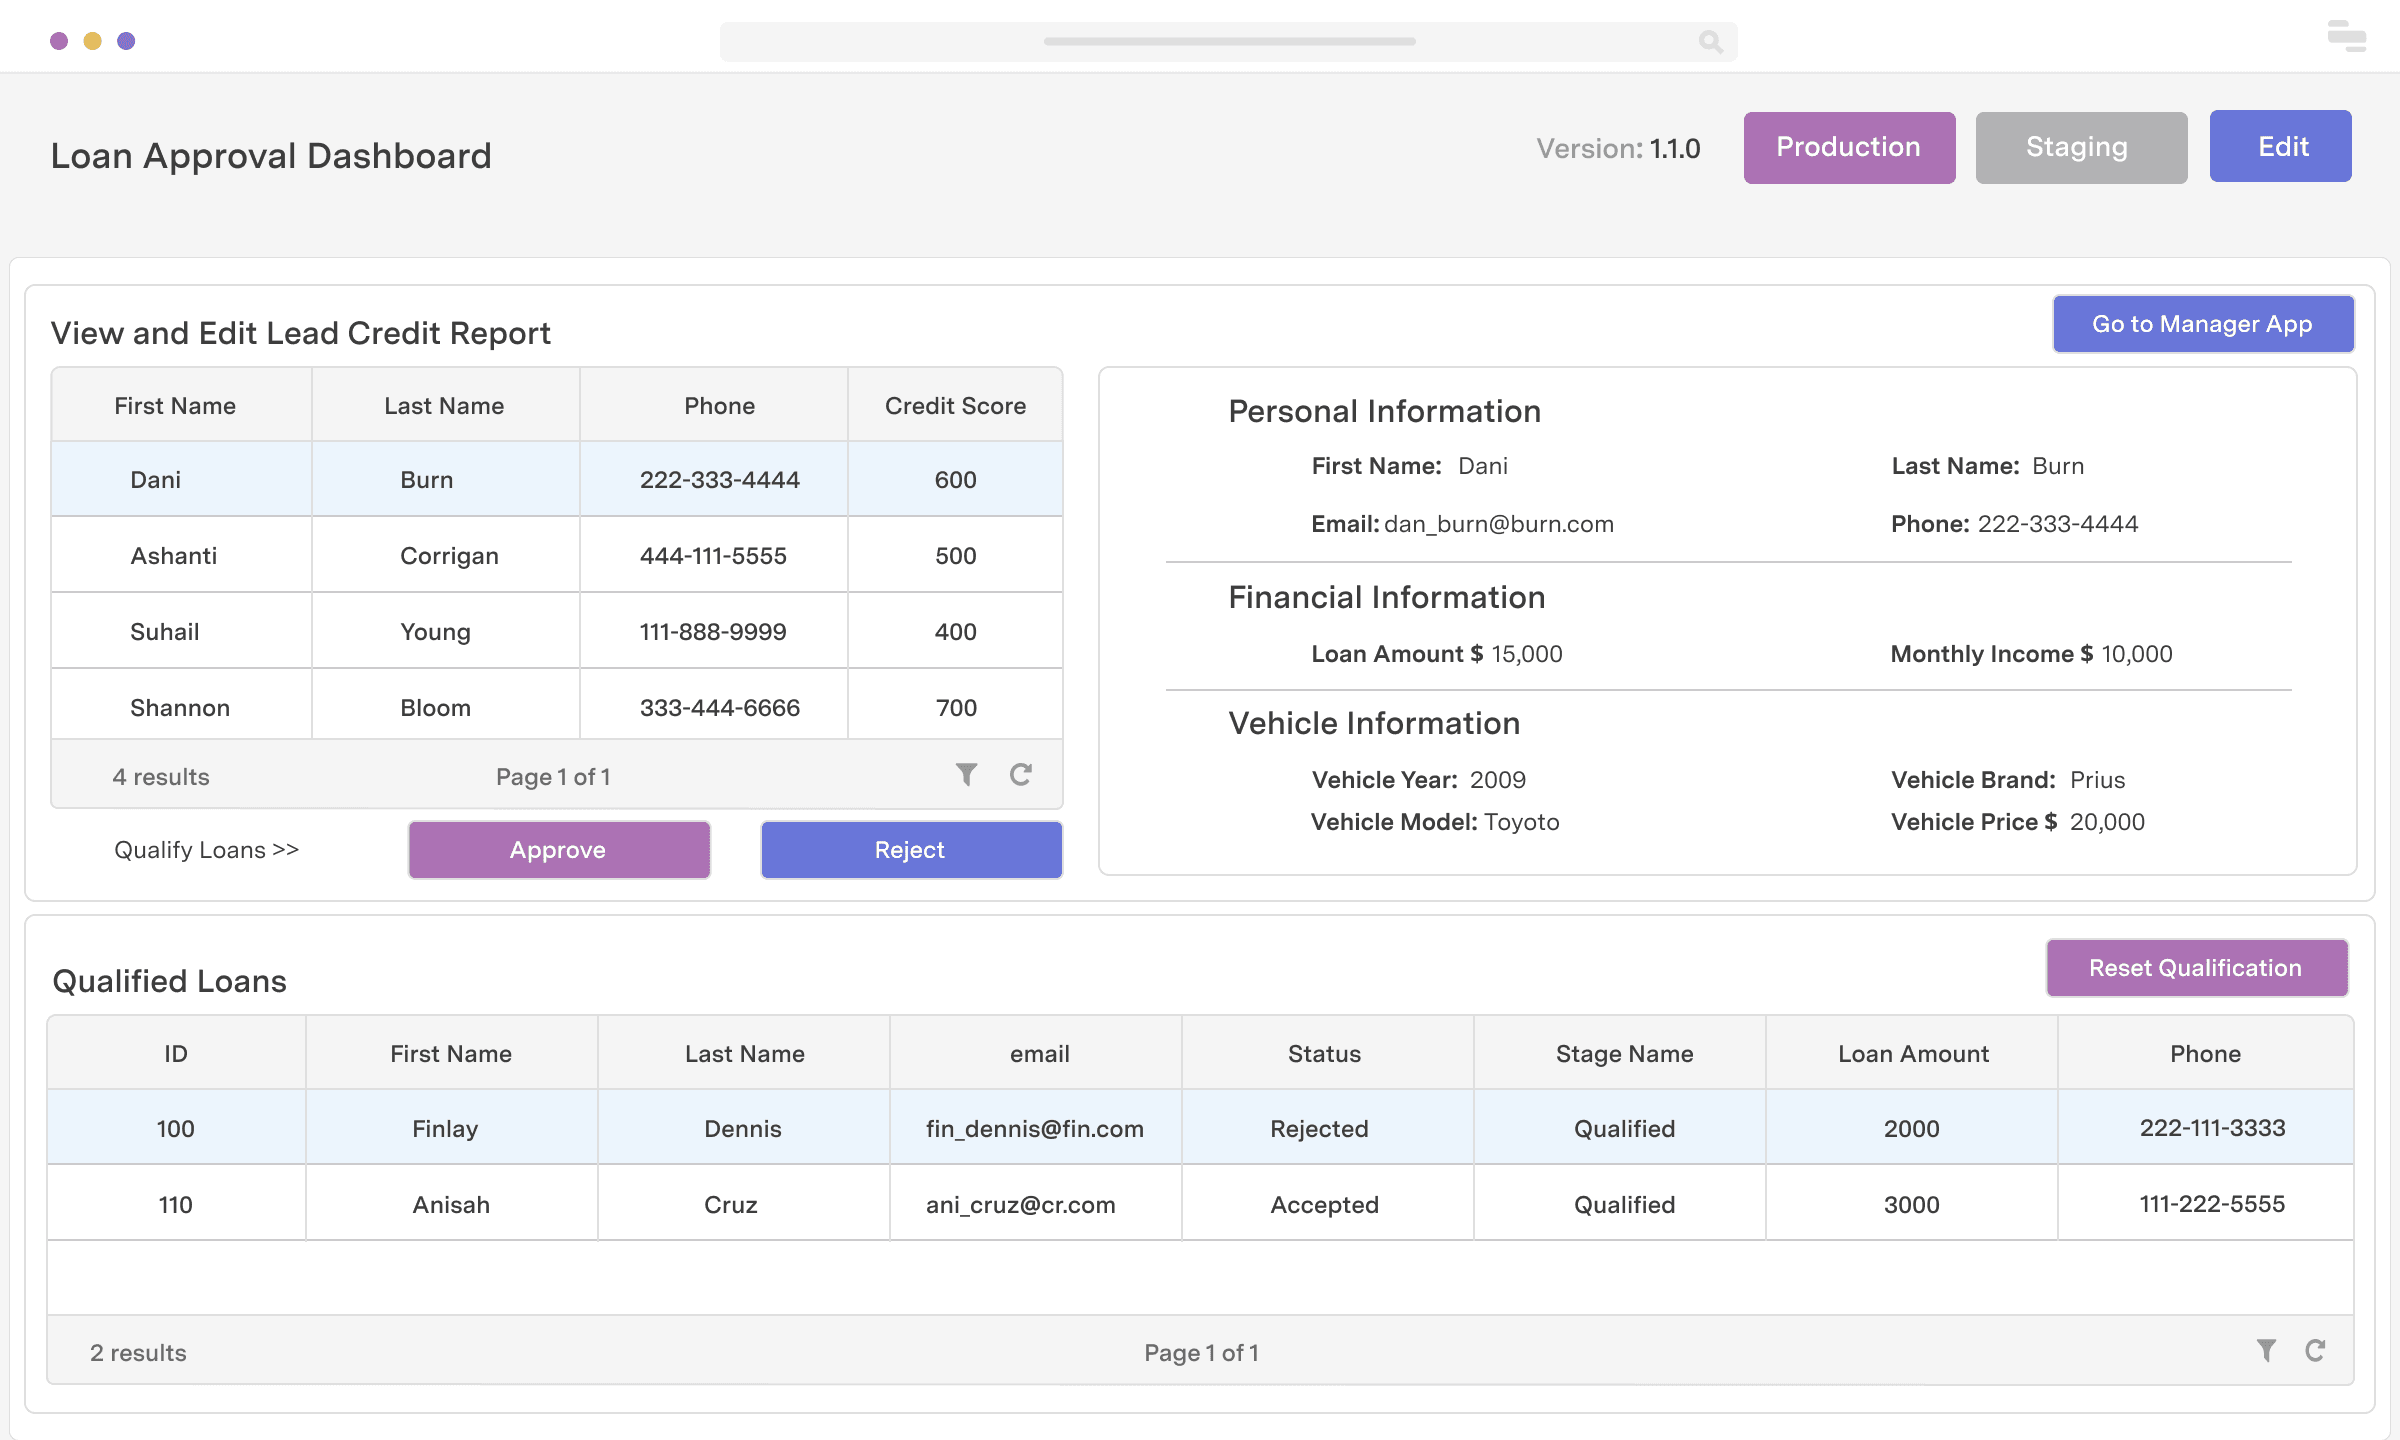Reject the selected lead

point(909,849)
